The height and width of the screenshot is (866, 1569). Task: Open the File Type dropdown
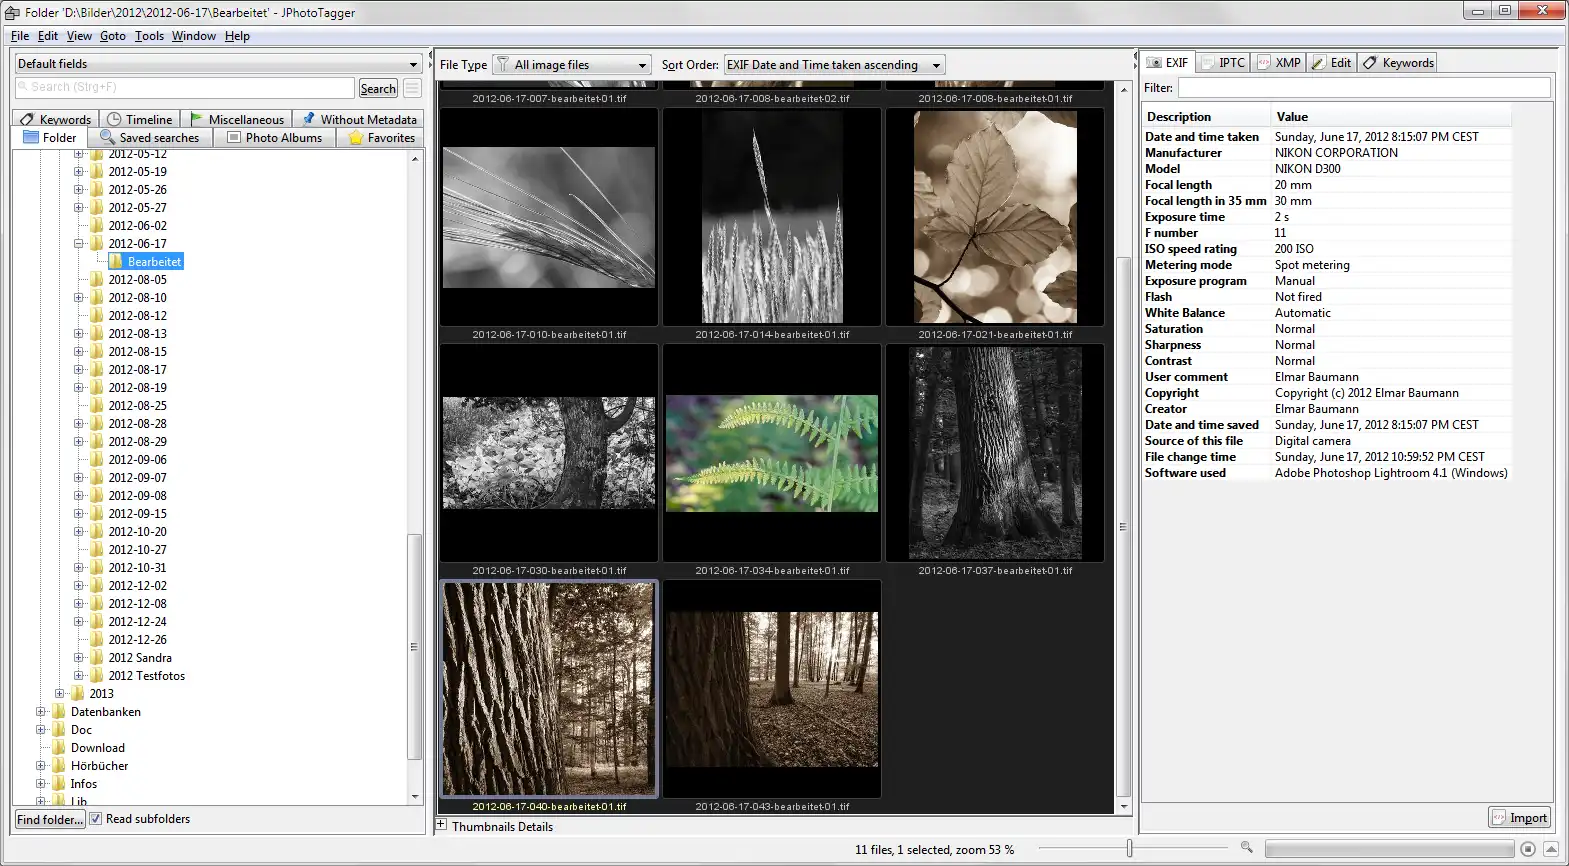572,65
